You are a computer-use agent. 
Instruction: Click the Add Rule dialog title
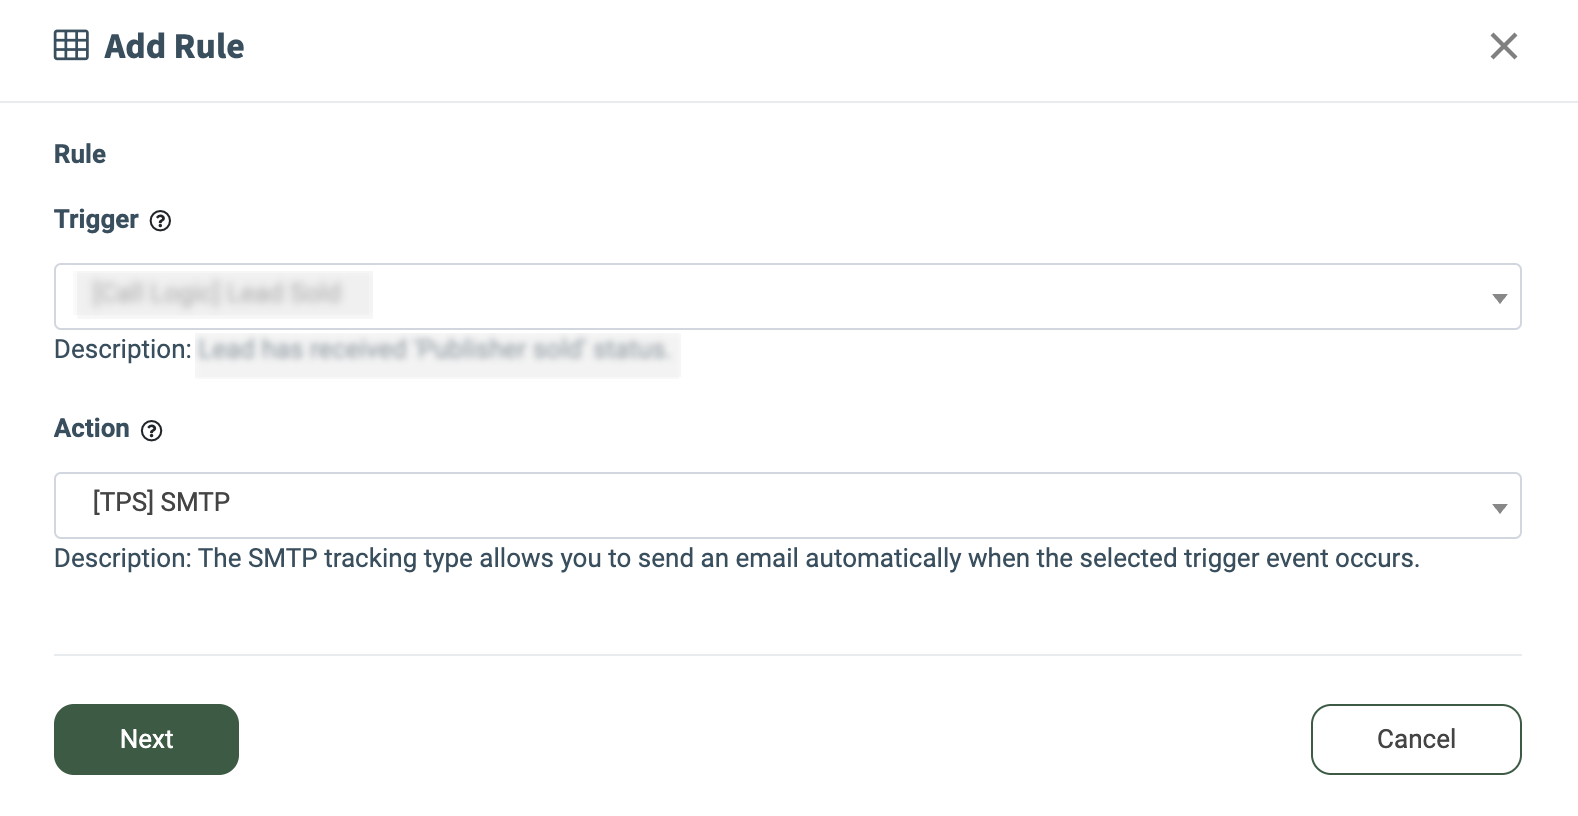[x=174, y=46]
